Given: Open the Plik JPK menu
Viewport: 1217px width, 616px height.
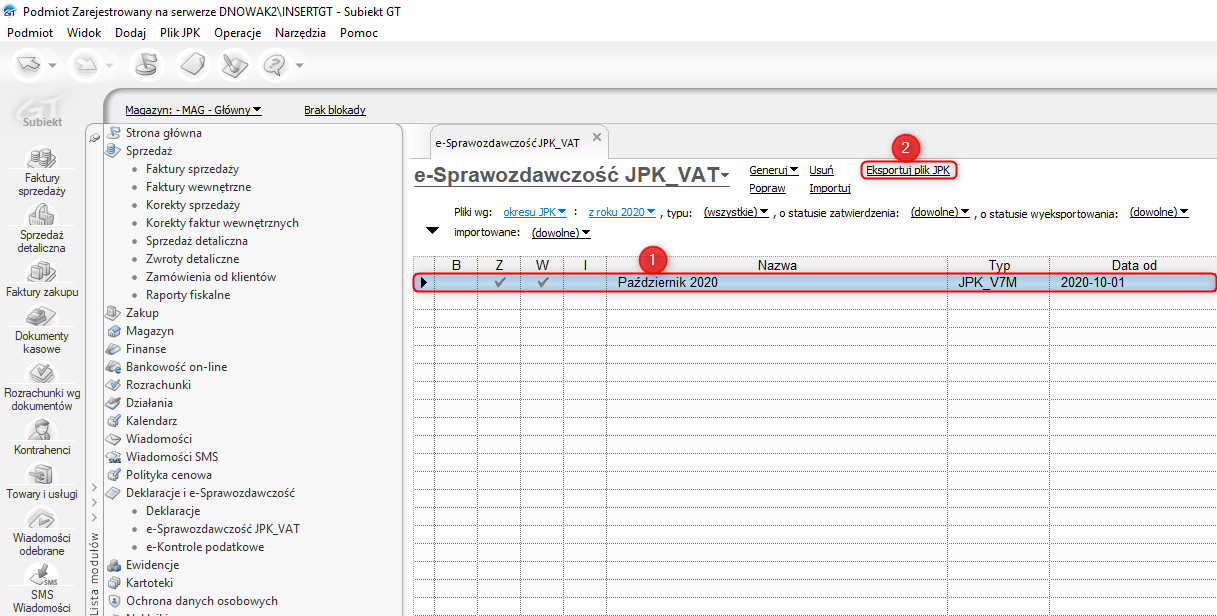Looking at the screenshot, I should tap(180, 32).
